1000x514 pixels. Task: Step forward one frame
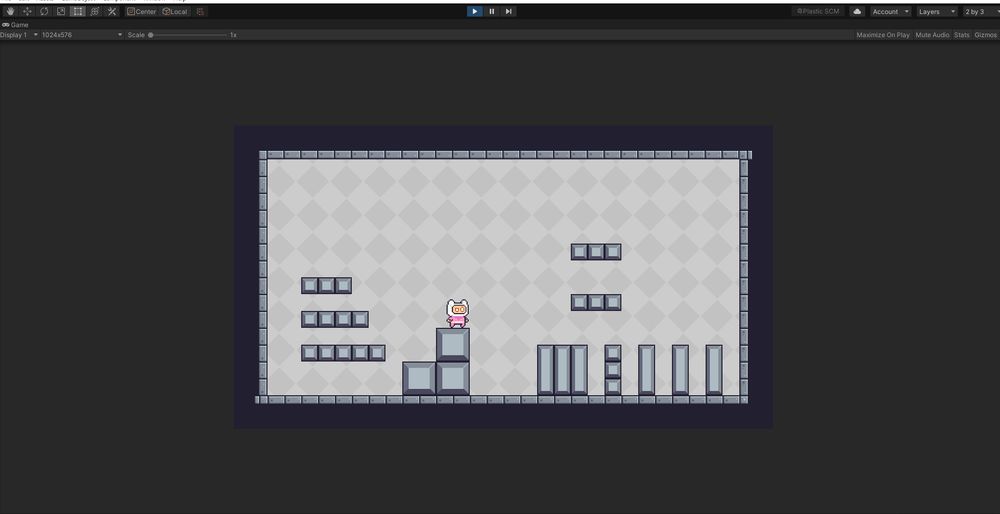(x=508, y=11)
